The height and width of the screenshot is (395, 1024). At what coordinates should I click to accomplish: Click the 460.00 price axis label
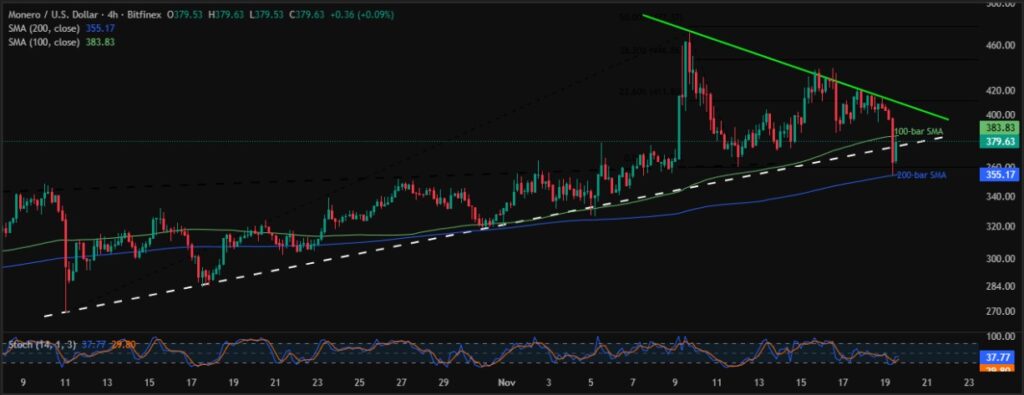[x=999, y=45]
